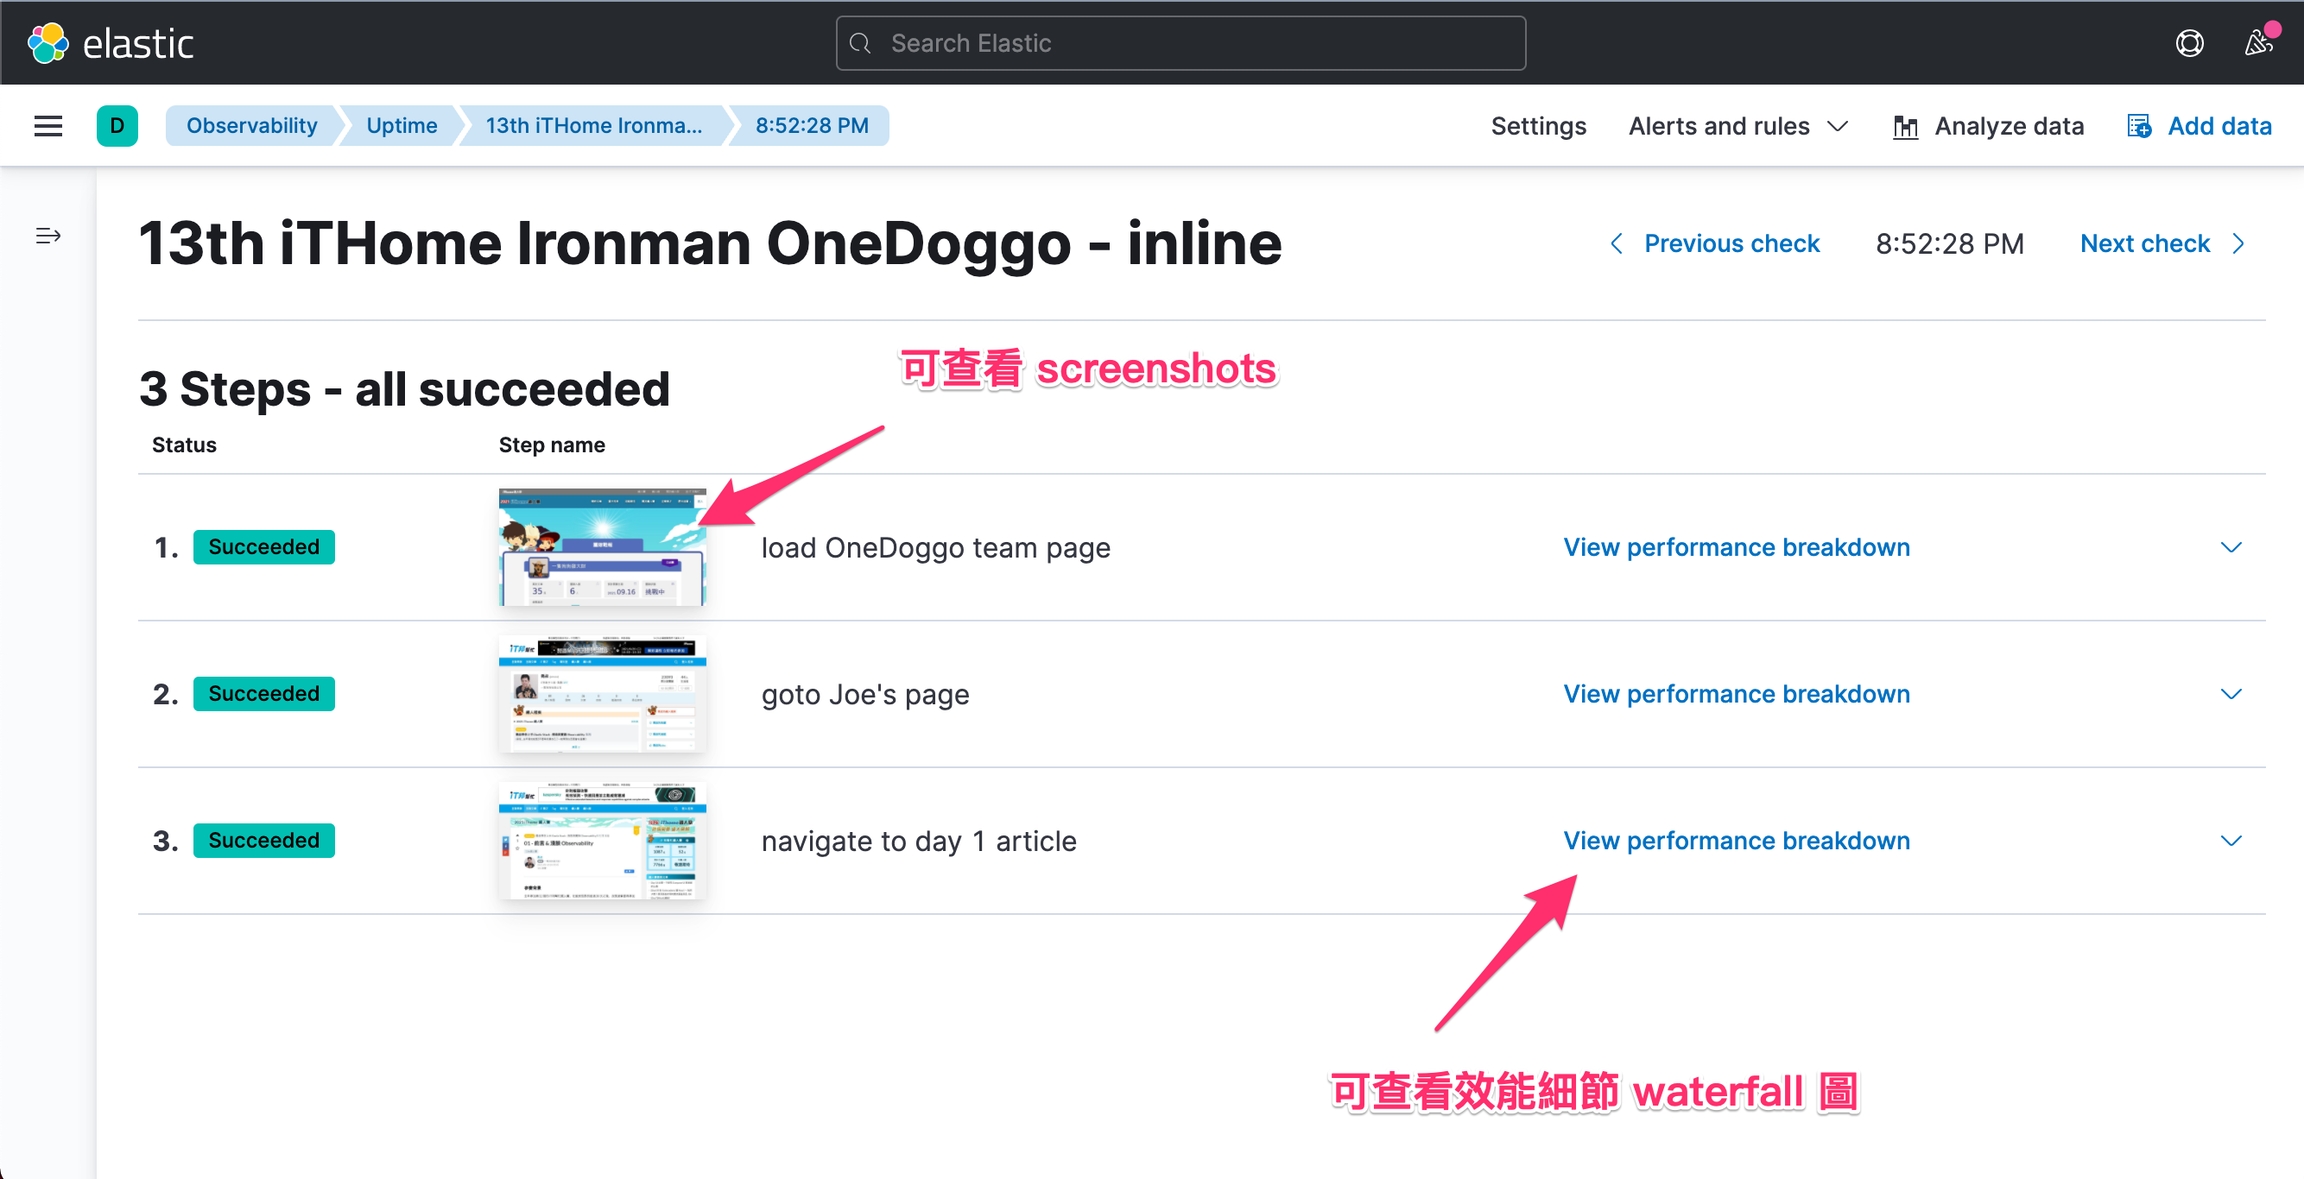
Task: Click the Step name column header
Action: tap(552, 445)
